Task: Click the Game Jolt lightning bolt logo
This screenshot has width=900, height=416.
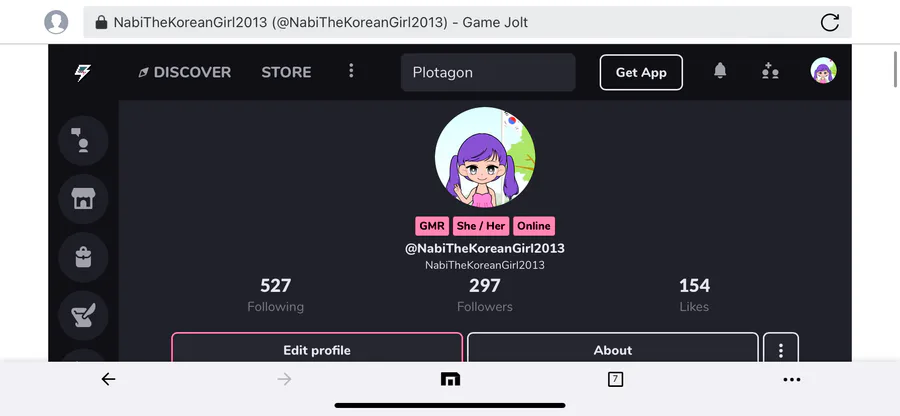Action: point(83,72)
